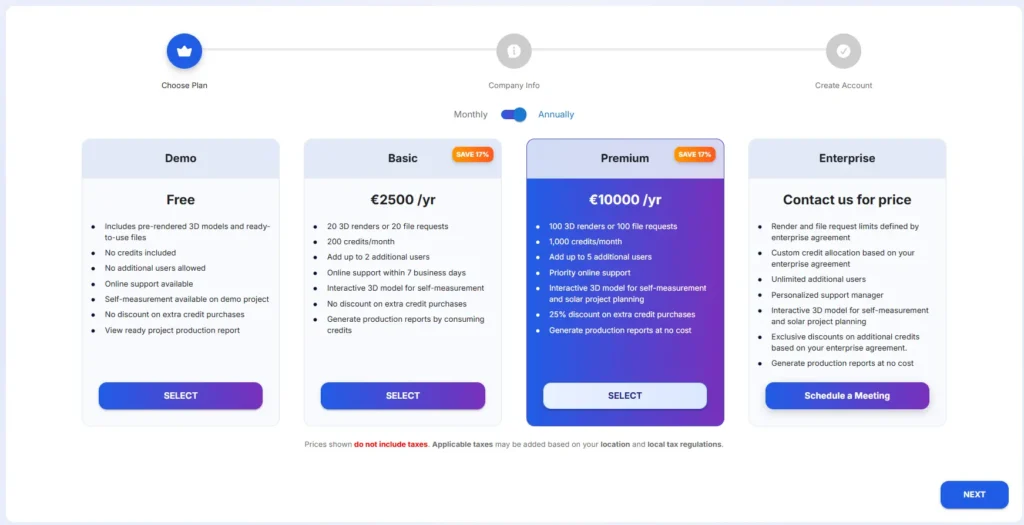The height and width of the screenshot is (525, 1024).
Task: Click the 'do not include taxes' notice
Action: pos(391,444)
